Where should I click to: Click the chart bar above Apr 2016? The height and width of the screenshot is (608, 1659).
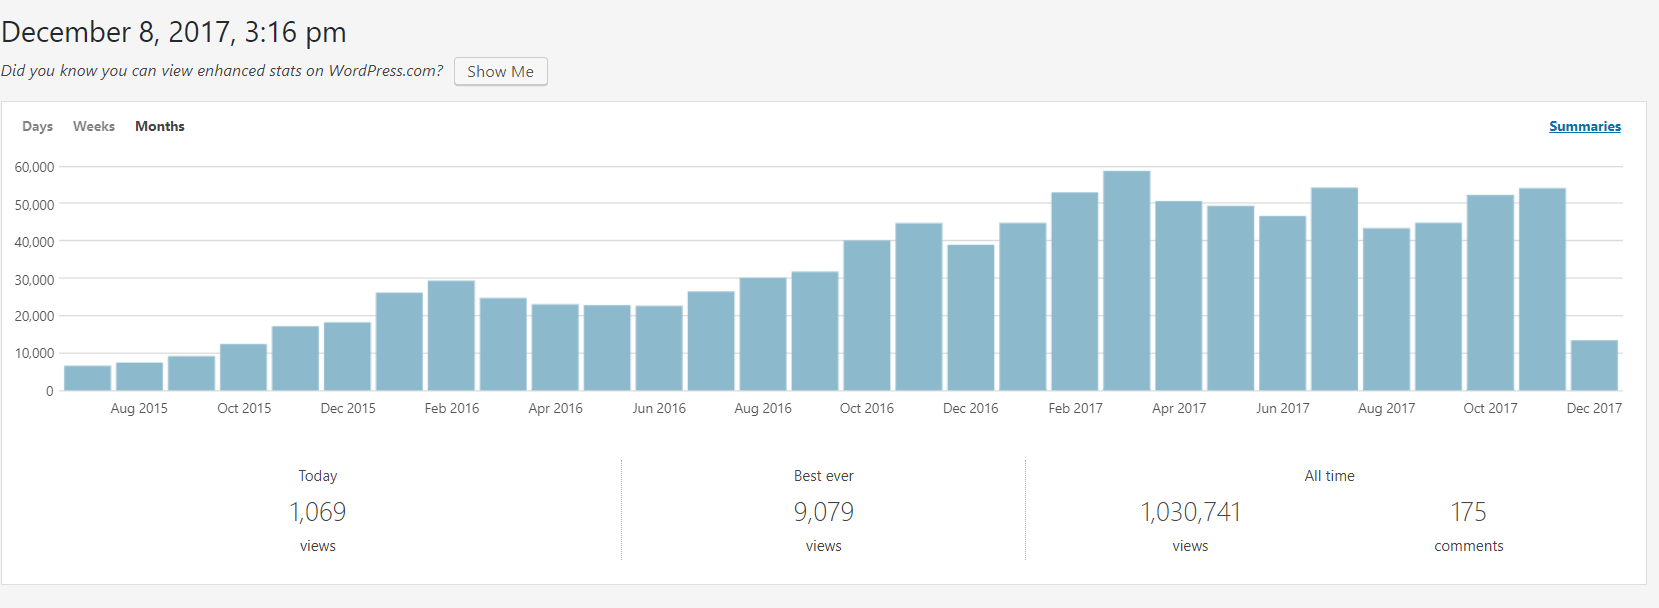[x=555, y=347]
